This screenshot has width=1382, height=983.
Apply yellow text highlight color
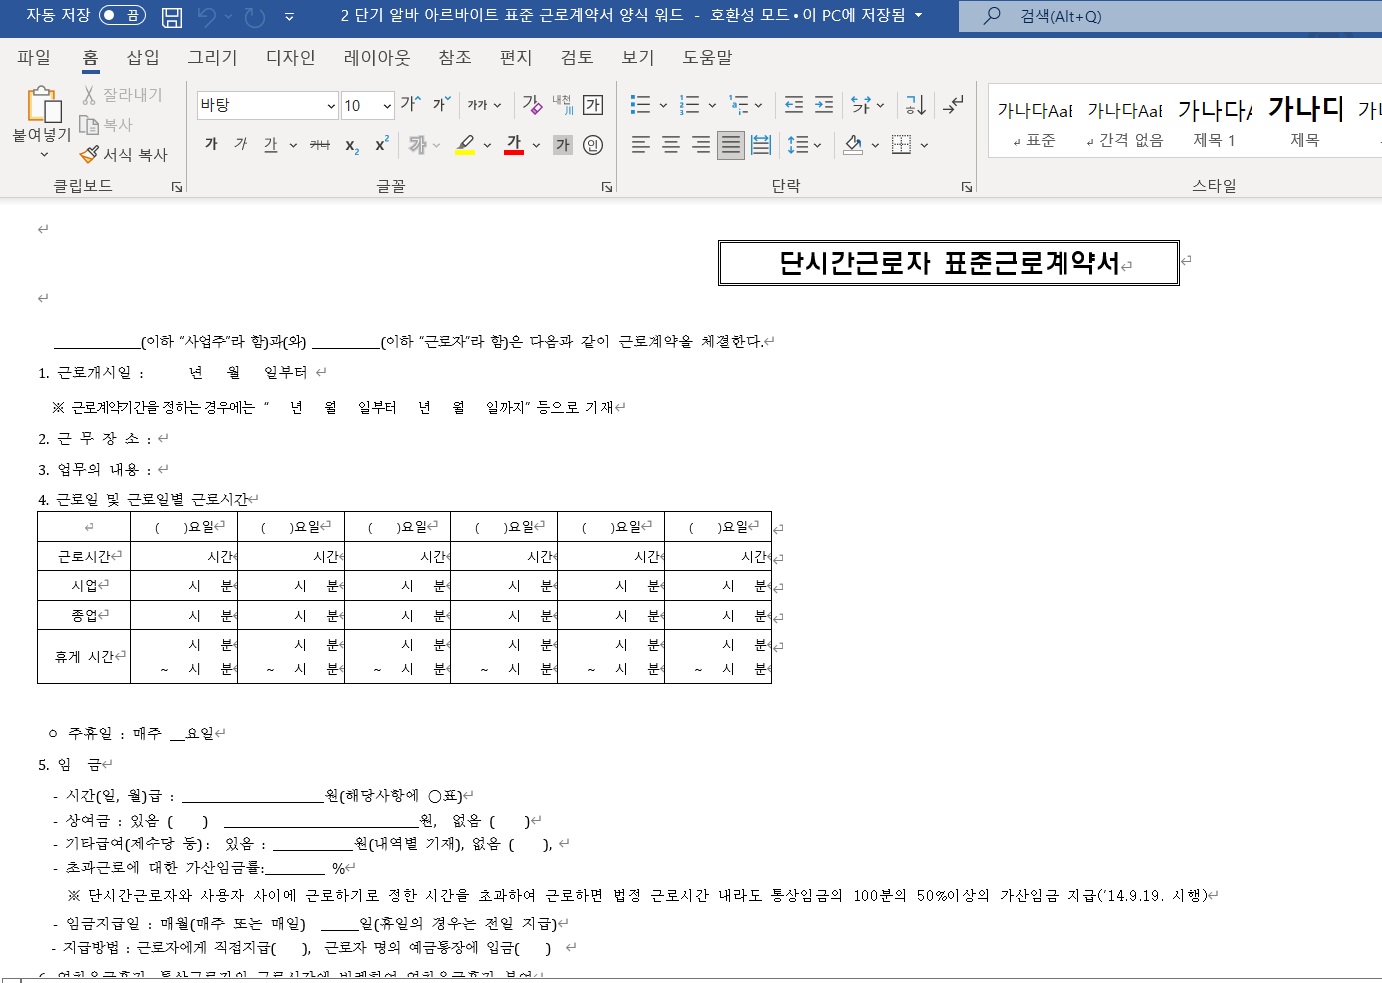(x=465, y=145)
